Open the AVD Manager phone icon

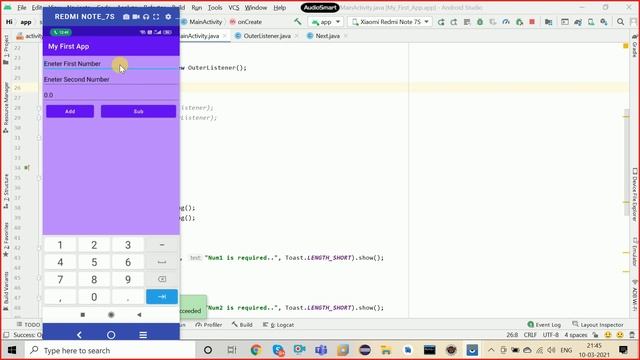pyautogui.click(x=591, y=22)
